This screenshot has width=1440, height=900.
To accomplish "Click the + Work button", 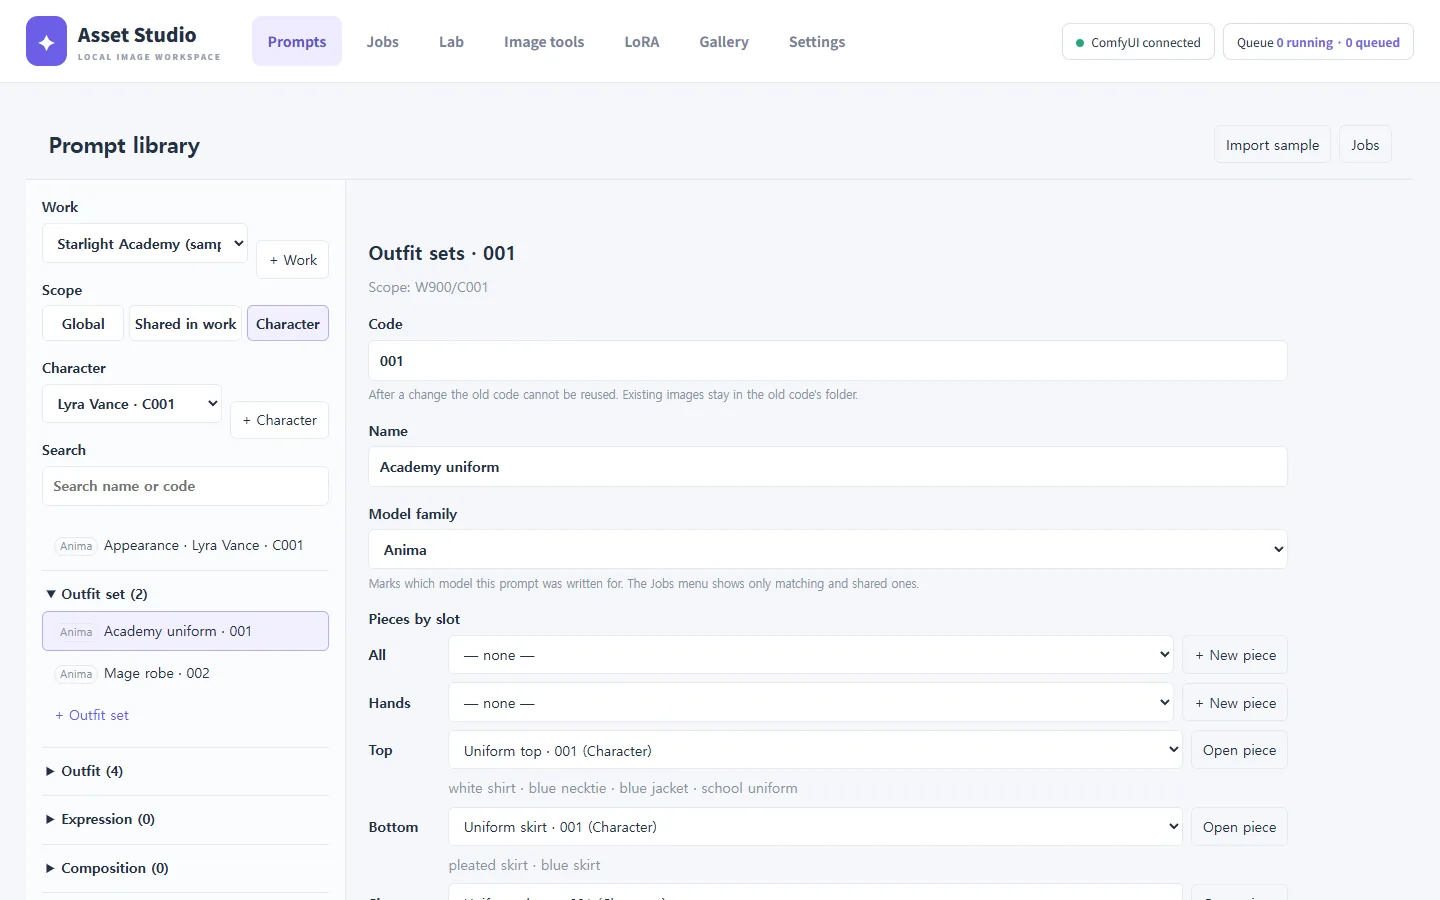I will point(292,260).
